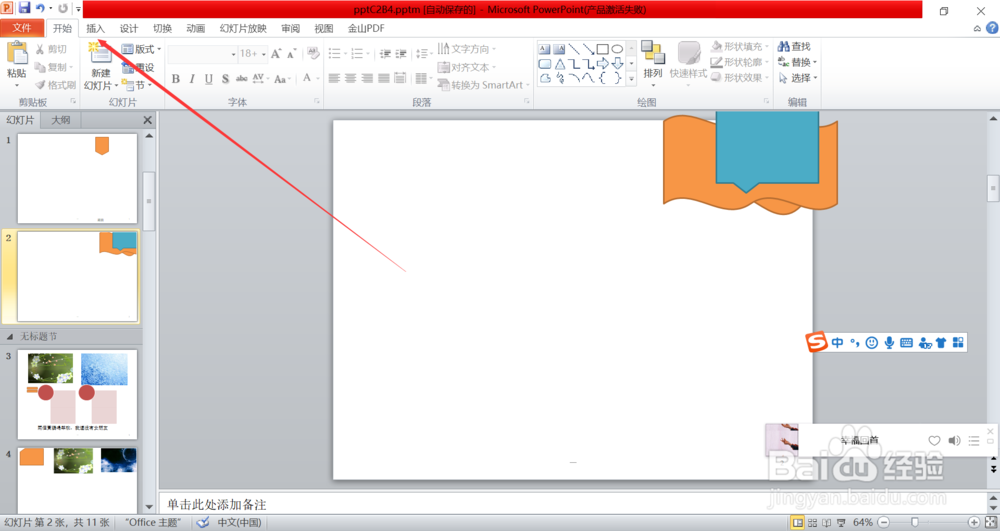Click the Paste (粘贴) clipboard icon

point(17,53)
